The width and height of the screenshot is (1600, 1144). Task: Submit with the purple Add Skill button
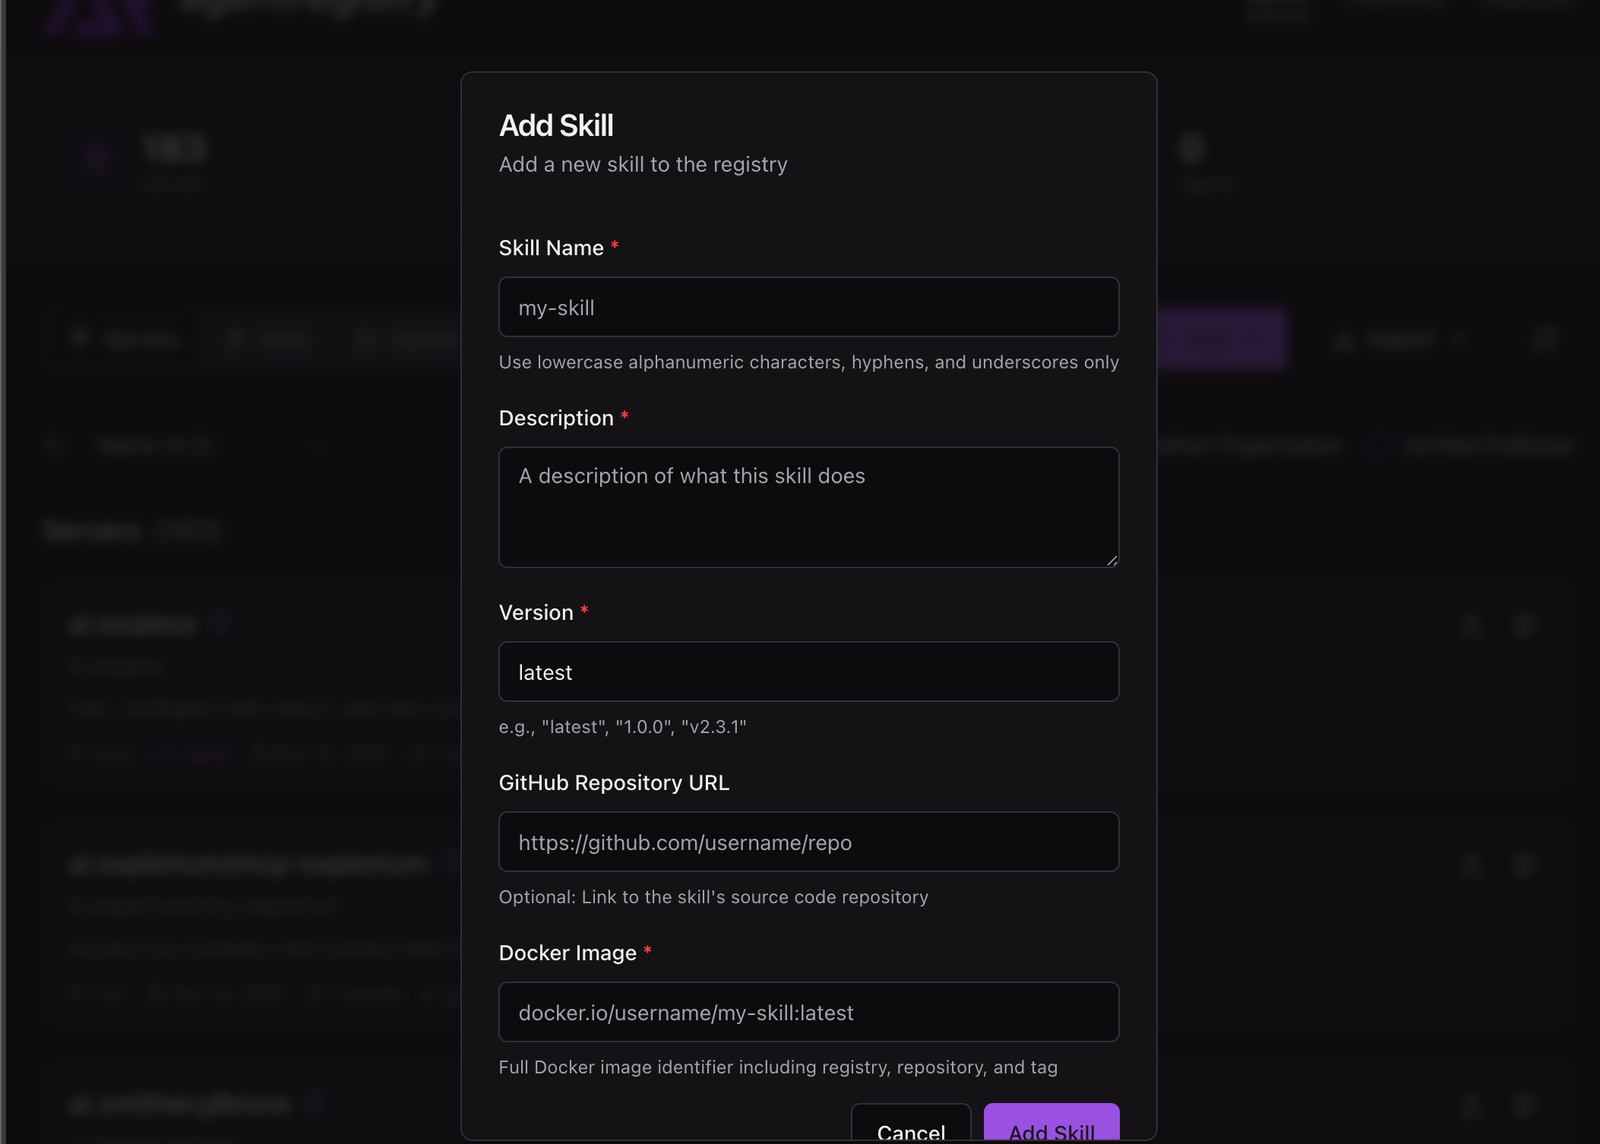pos(1051,1127)
